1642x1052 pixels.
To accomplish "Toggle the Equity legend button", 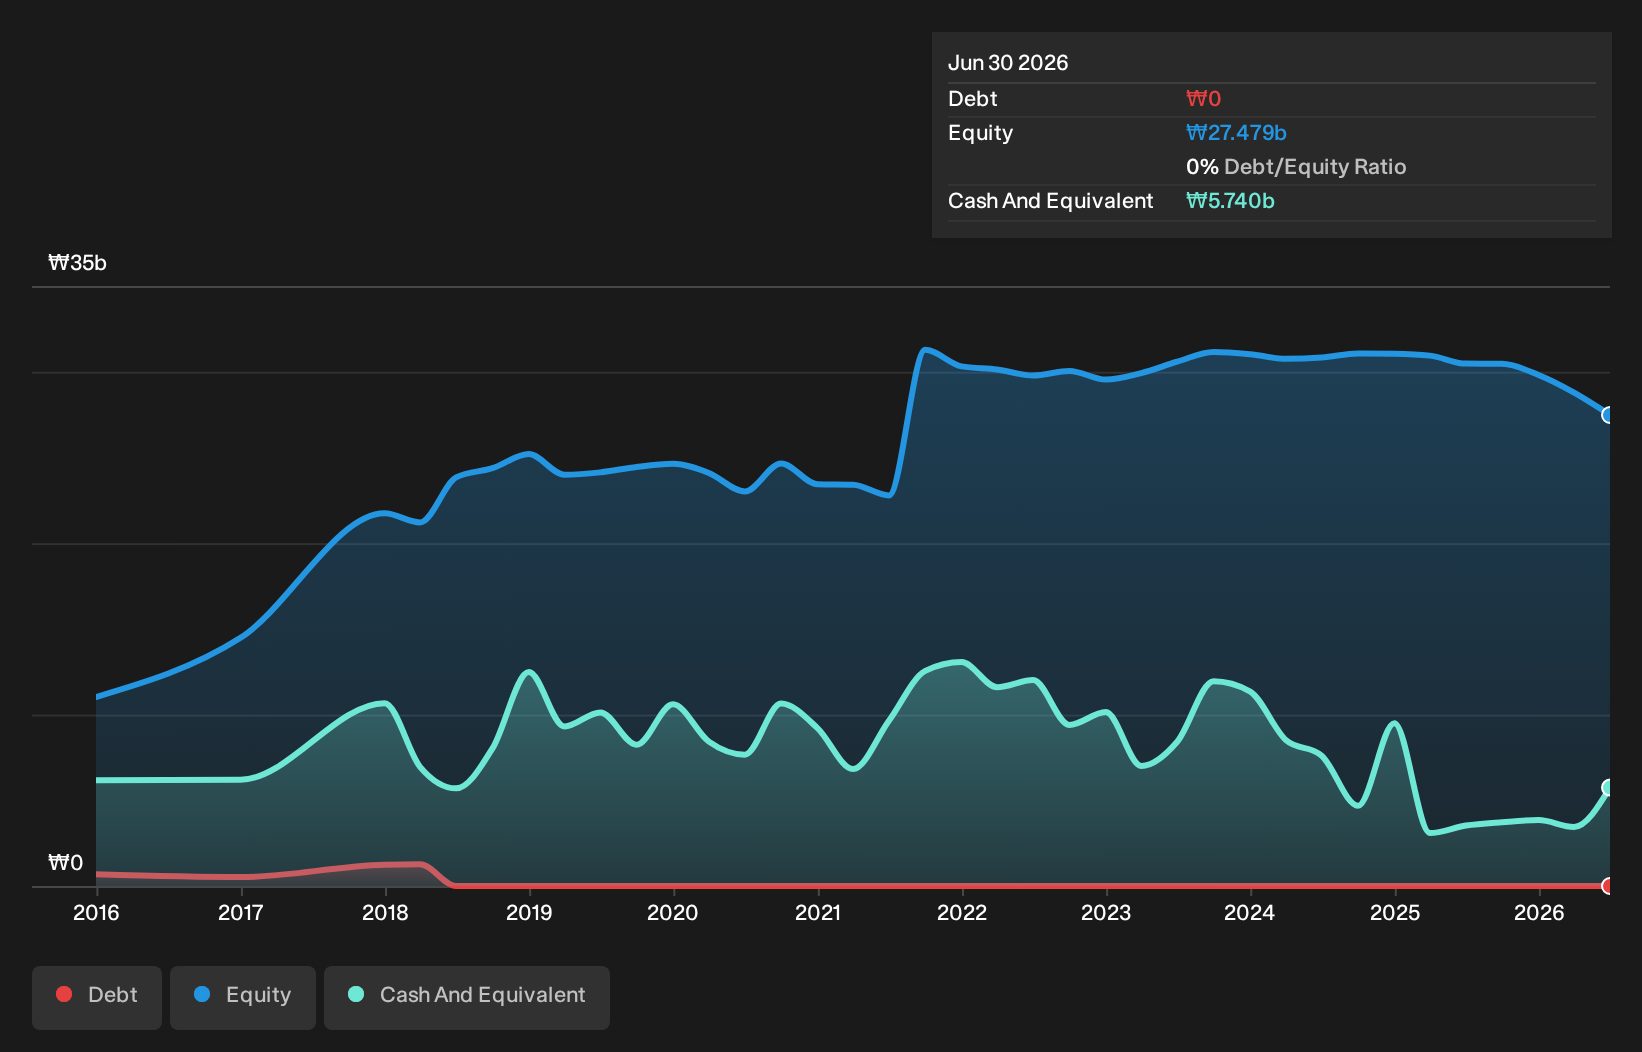I will pyautogui.click(x=243, y=997).
